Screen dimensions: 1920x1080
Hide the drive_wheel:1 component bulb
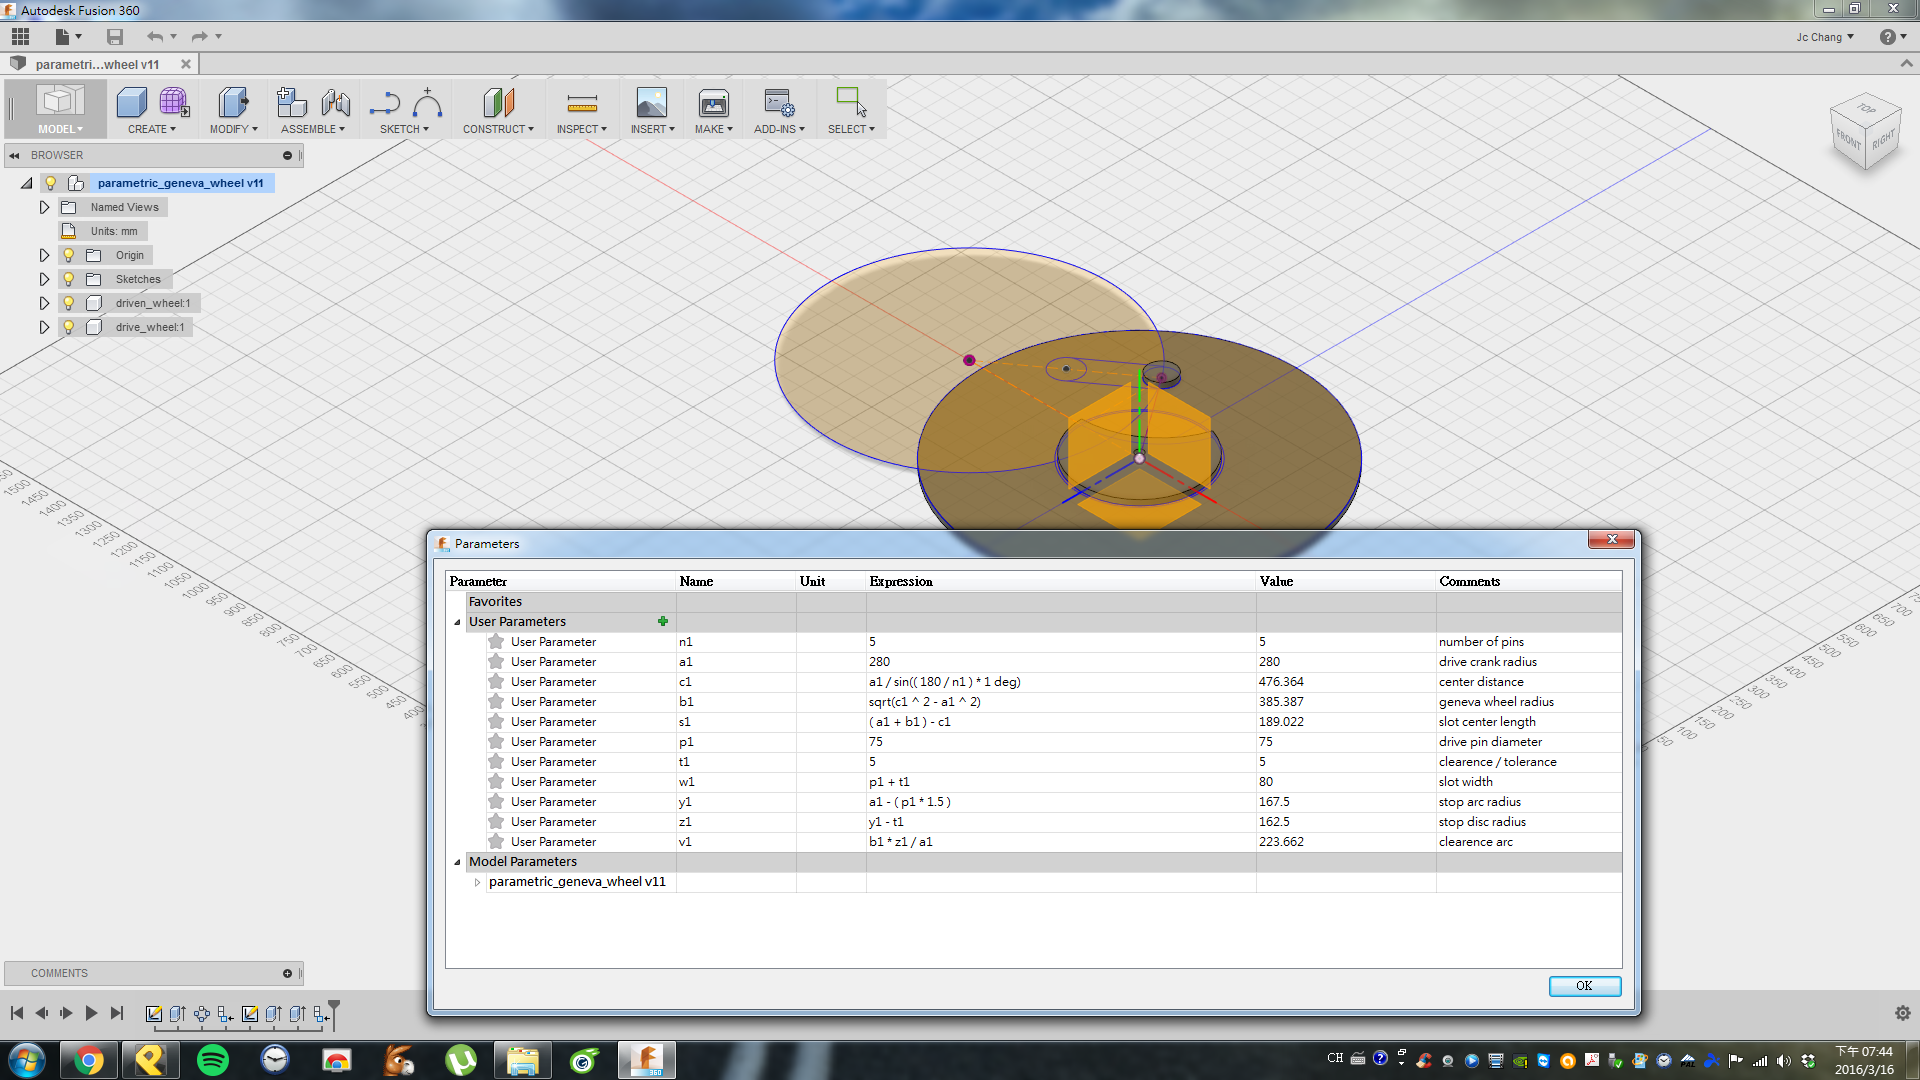(68, 327)
